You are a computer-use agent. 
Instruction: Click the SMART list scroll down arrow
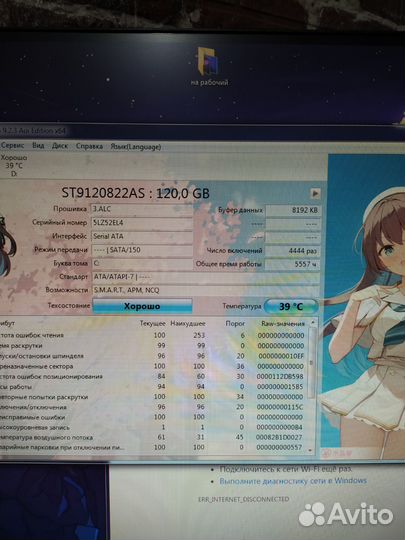[311, 450]
